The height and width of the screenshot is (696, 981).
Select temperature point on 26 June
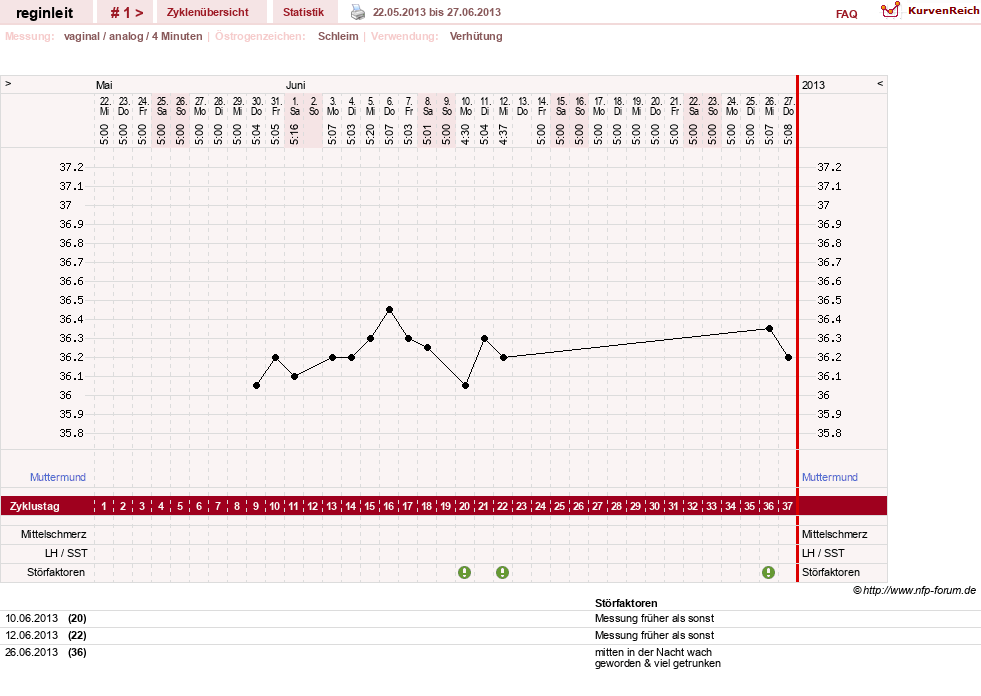770,329
